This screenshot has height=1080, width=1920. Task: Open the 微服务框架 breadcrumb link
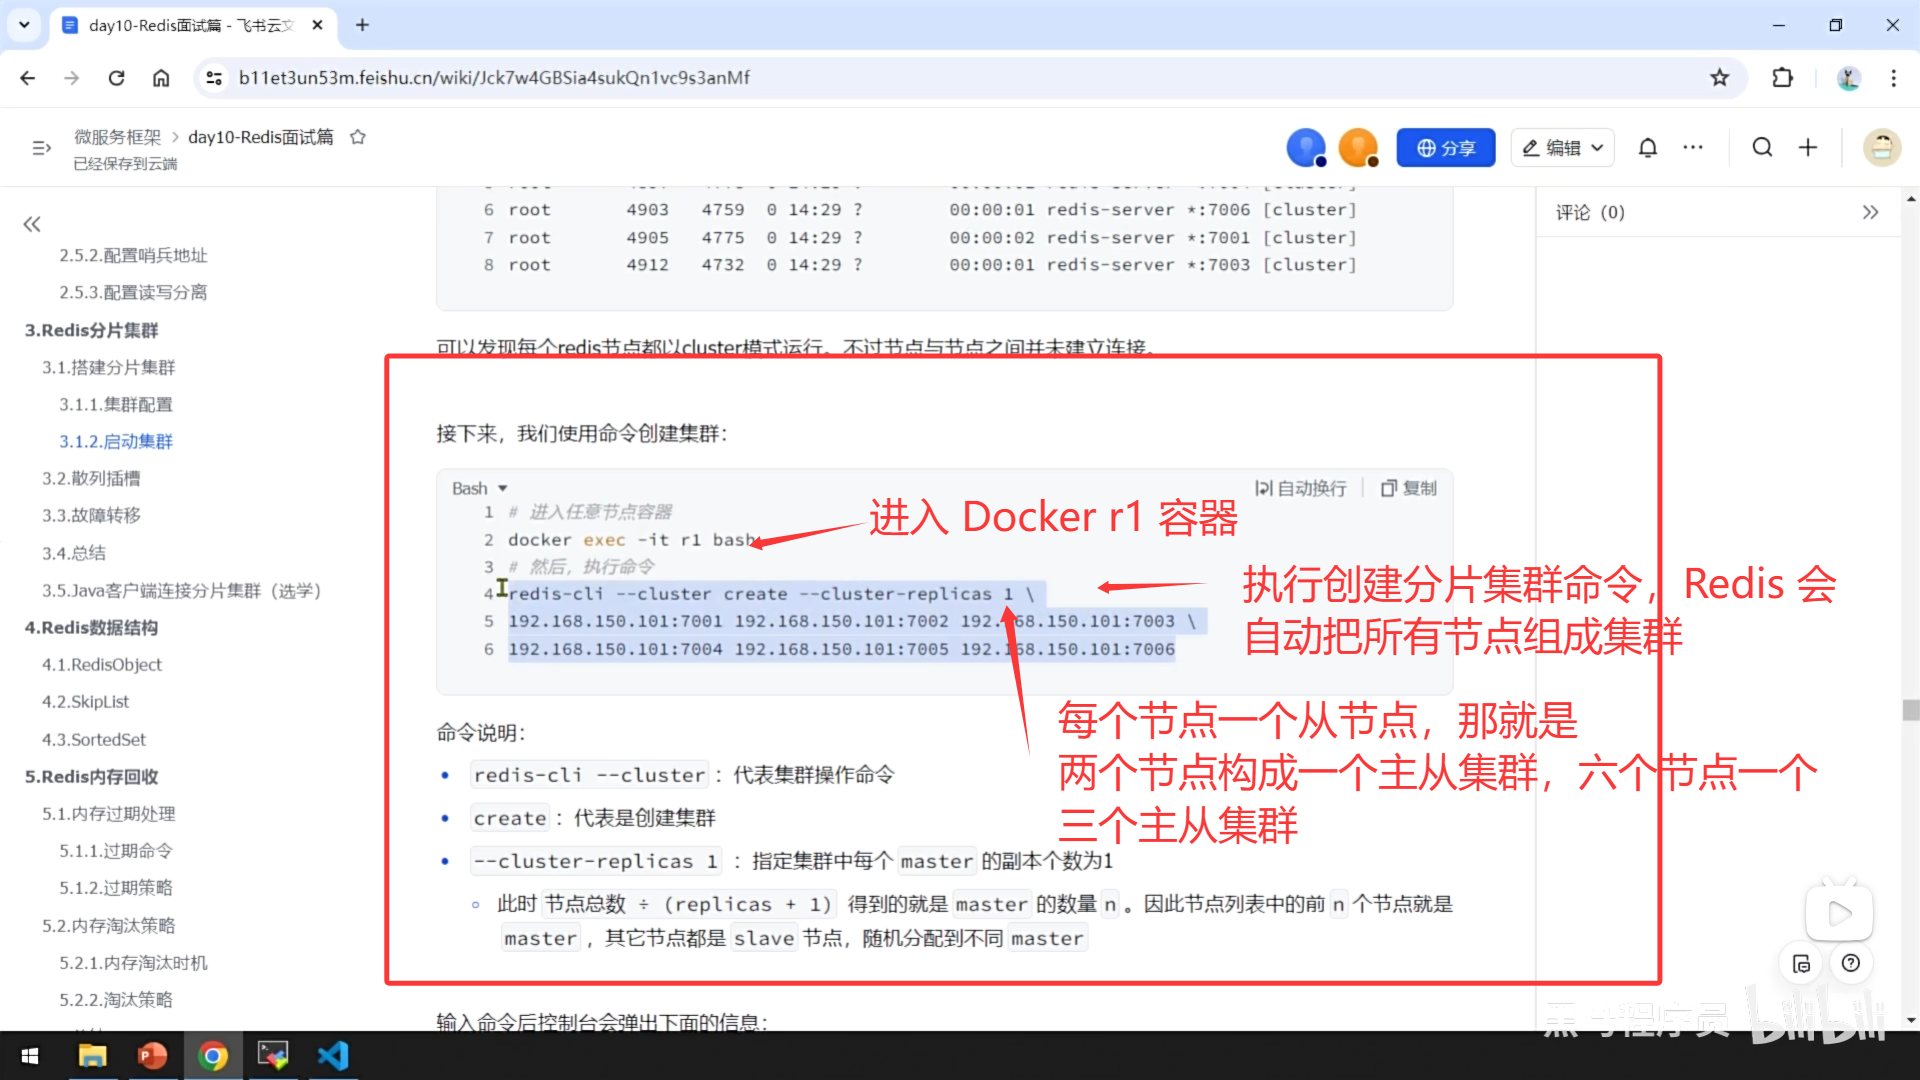117,137
